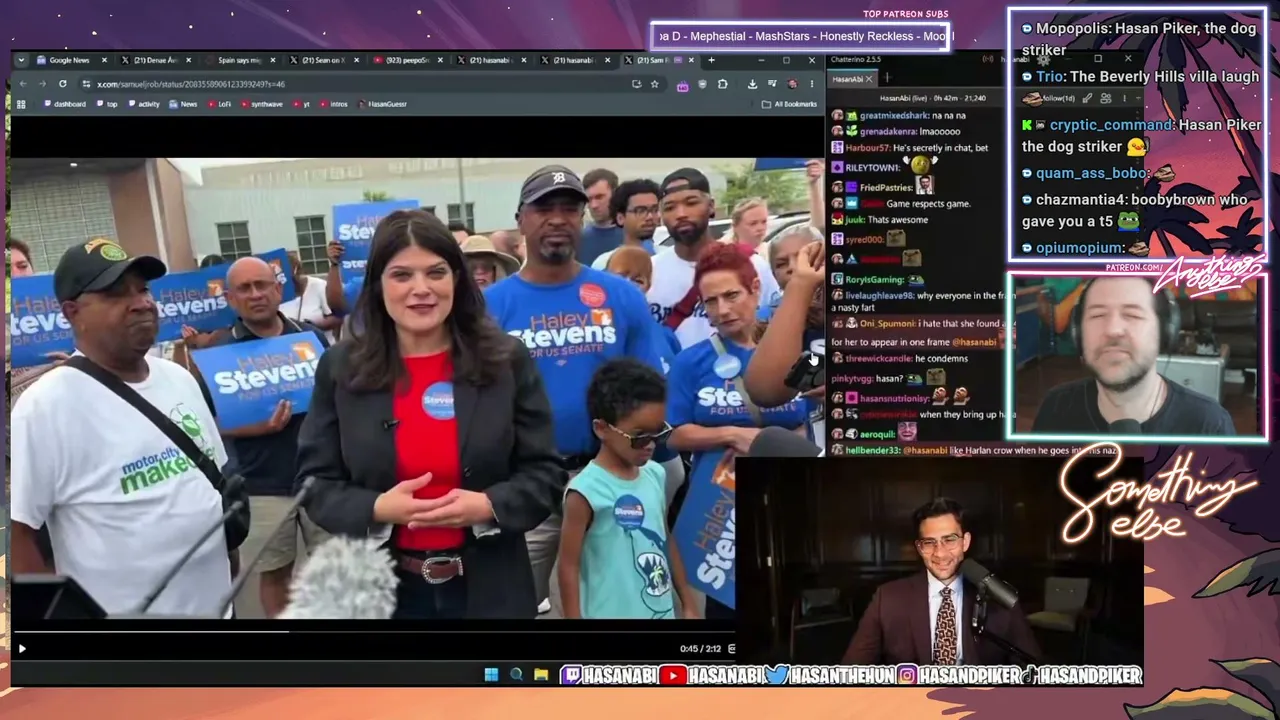Click RoryIsGaming's username in chat
This screenshot has width=1280, height=720.
pos(874,279)
